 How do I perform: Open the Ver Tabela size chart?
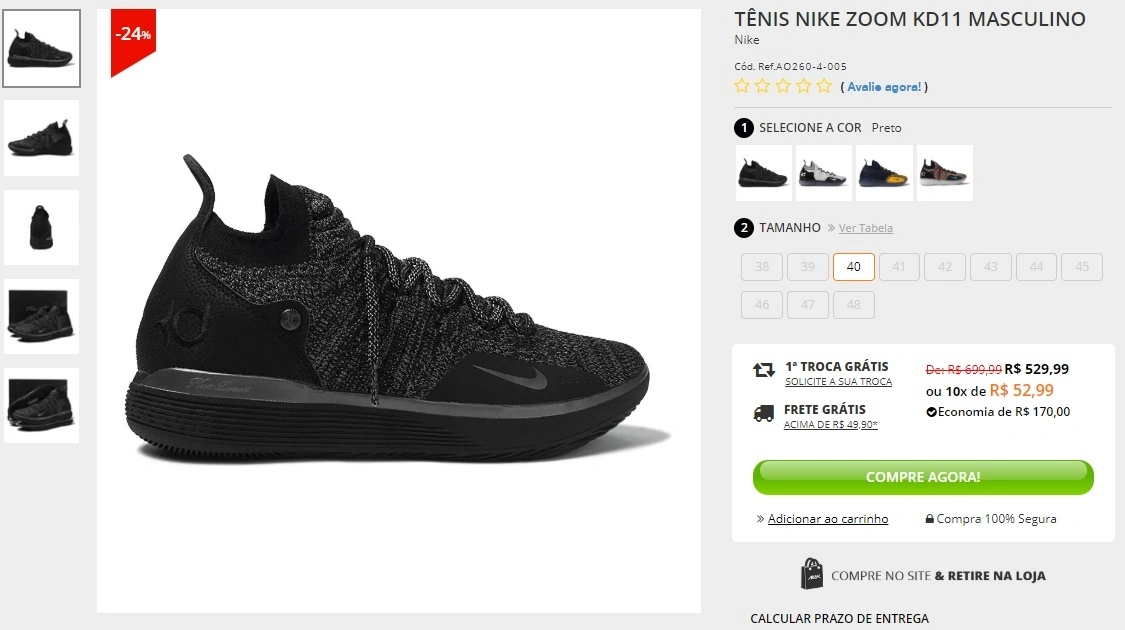pos(865,228)
